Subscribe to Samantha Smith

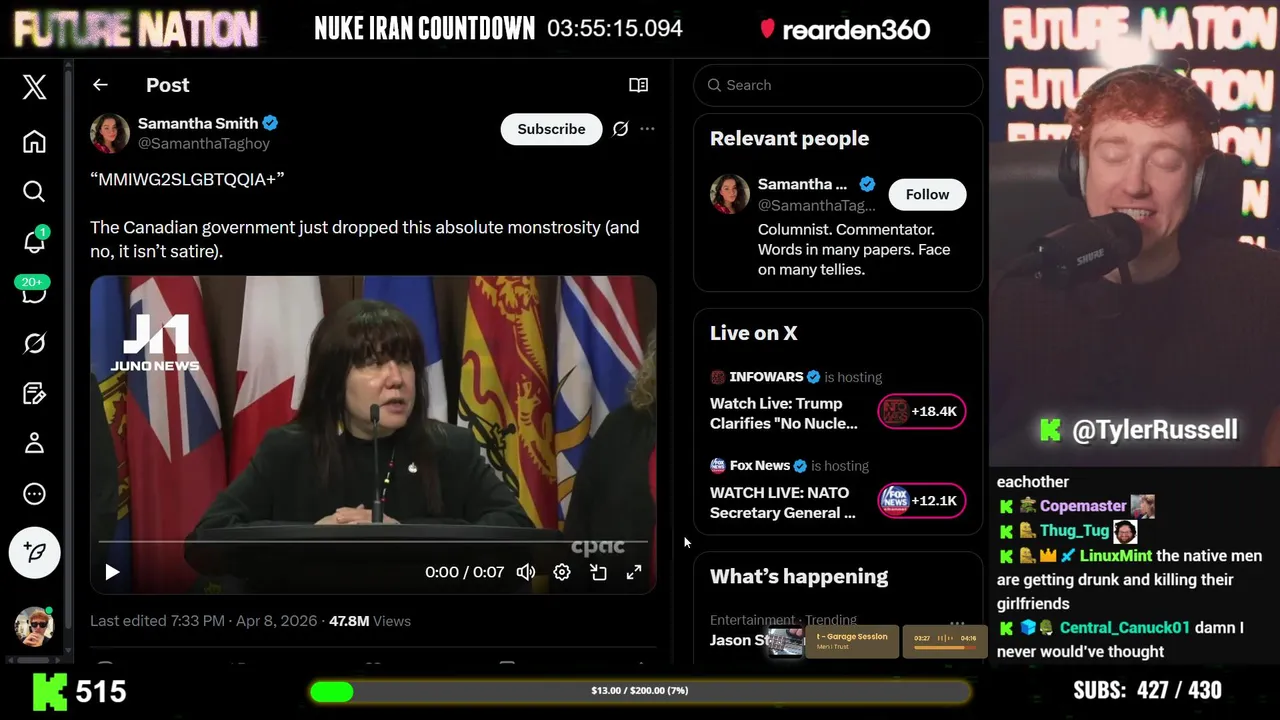point(551,129)
